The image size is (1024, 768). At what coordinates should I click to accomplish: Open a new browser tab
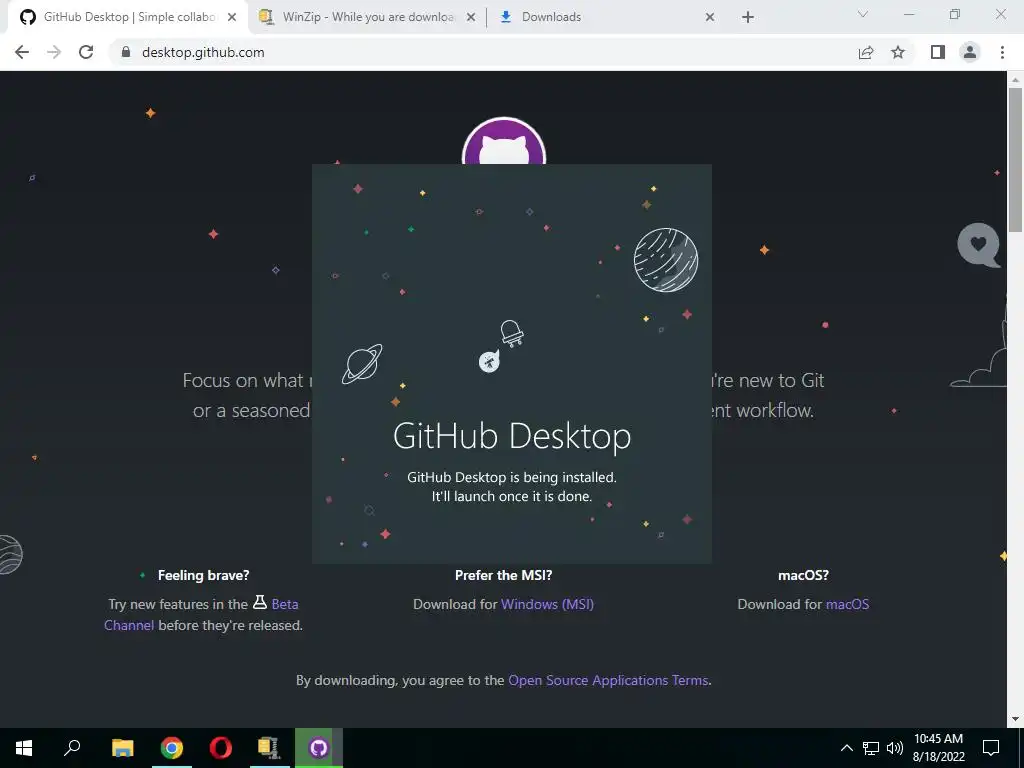coord(748,17)
